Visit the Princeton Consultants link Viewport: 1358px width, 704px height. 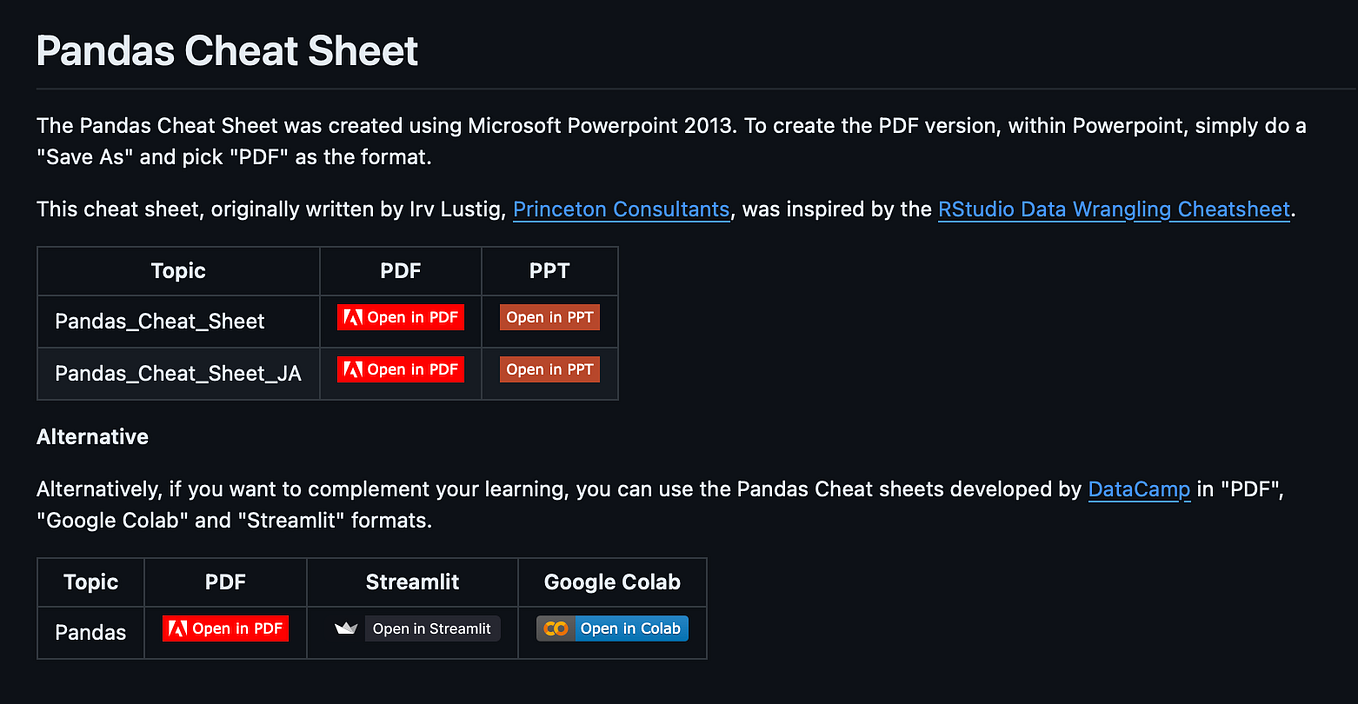[621, 209]
